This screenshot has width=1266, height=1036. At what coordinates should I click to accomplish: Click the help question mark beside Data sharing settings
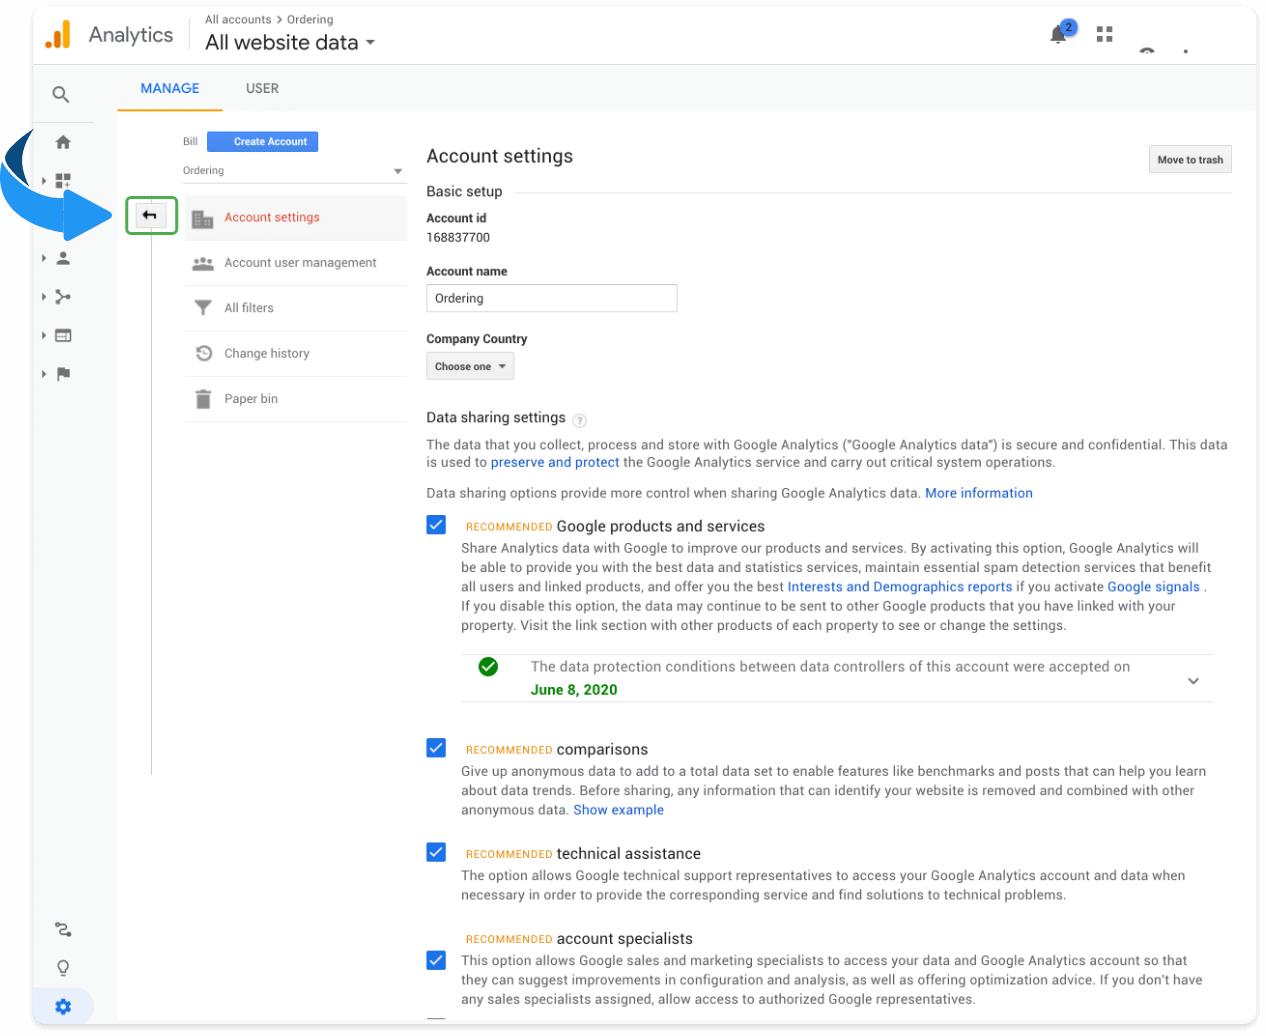580,421
